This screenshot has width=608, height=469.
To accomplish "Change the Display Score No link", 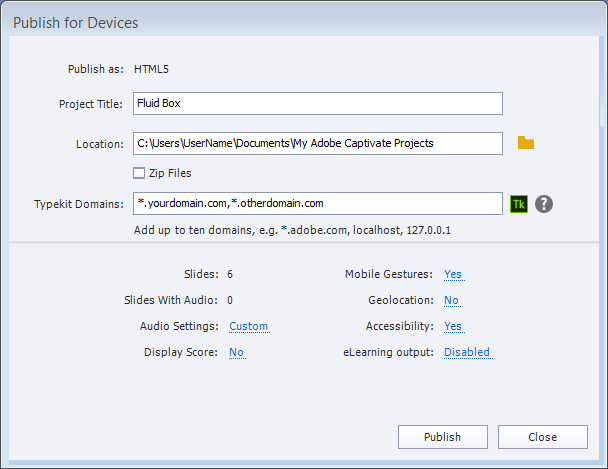I will point(236,352).
